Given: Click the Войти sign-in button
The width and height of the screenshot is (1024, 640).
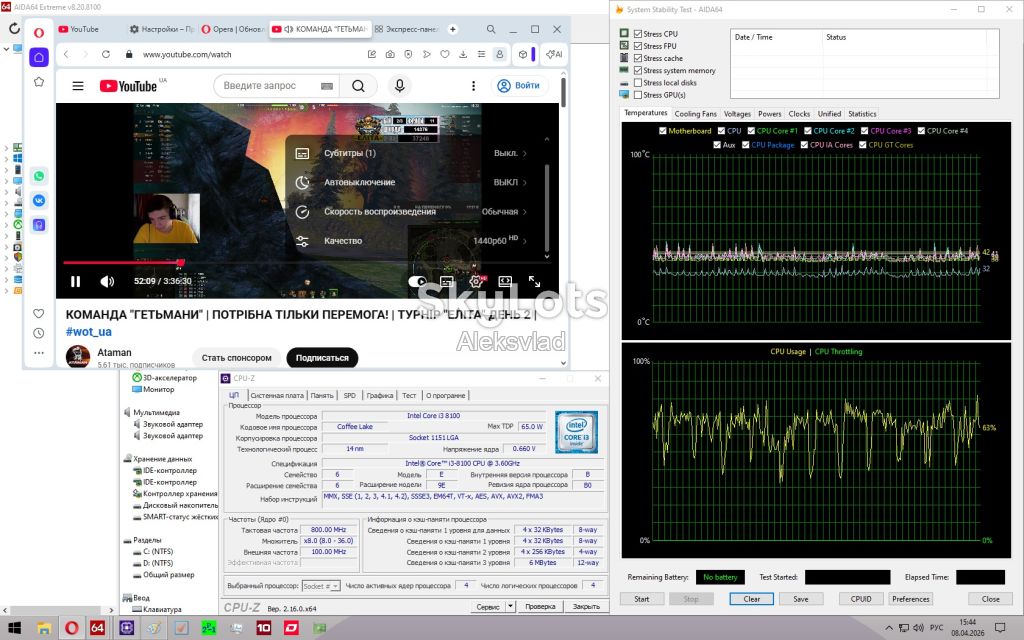Looking at the screenshot, I should (519, 86).
